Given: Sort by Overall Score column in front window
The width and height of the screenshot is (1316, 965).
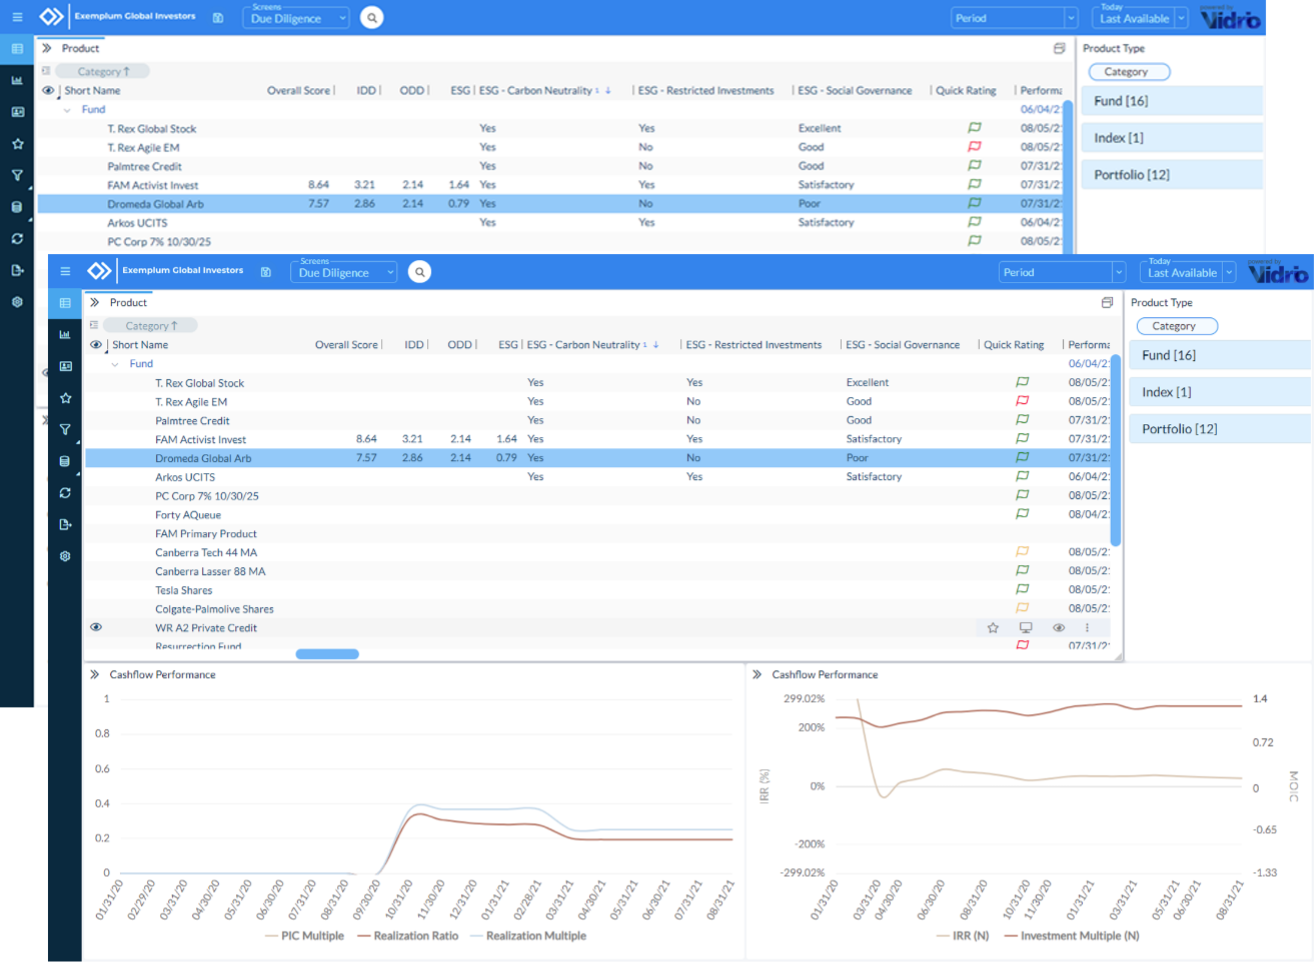Looking at the screenshot, I should [346, 345].
